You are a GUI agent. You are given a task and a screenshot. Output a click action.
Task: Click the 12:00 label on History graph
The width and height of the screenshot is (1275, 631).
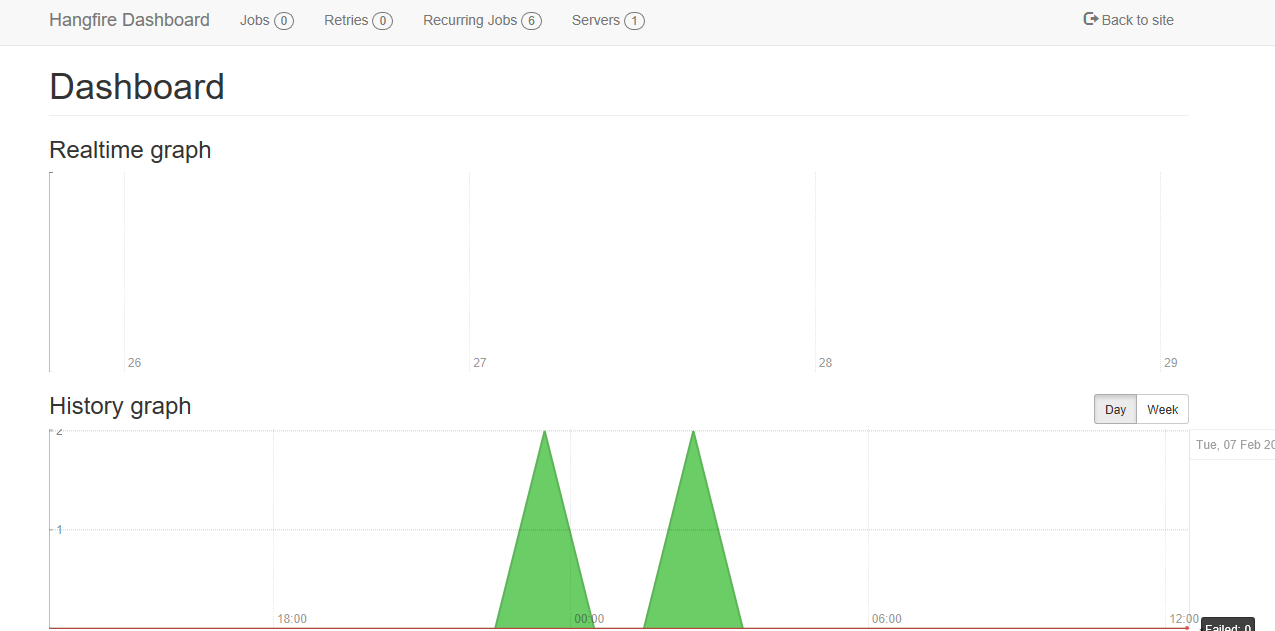(1184, 619)
